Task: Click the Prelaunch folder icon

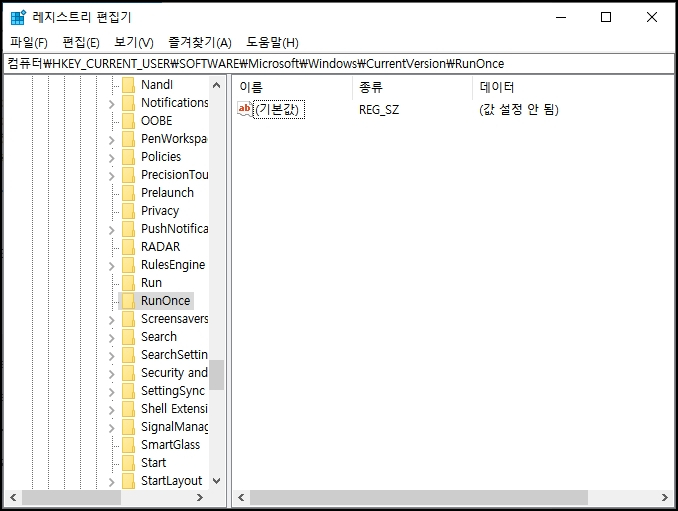Action: [x=128, y=193]
